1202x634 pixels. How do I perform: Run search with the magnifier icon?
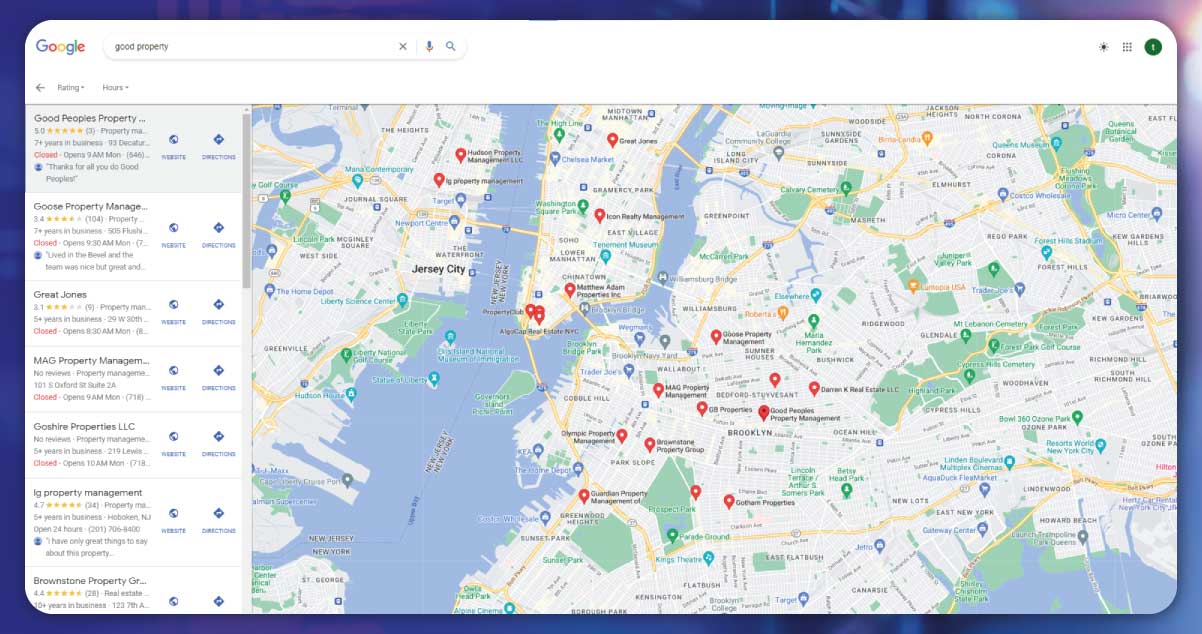click(451, 46)
